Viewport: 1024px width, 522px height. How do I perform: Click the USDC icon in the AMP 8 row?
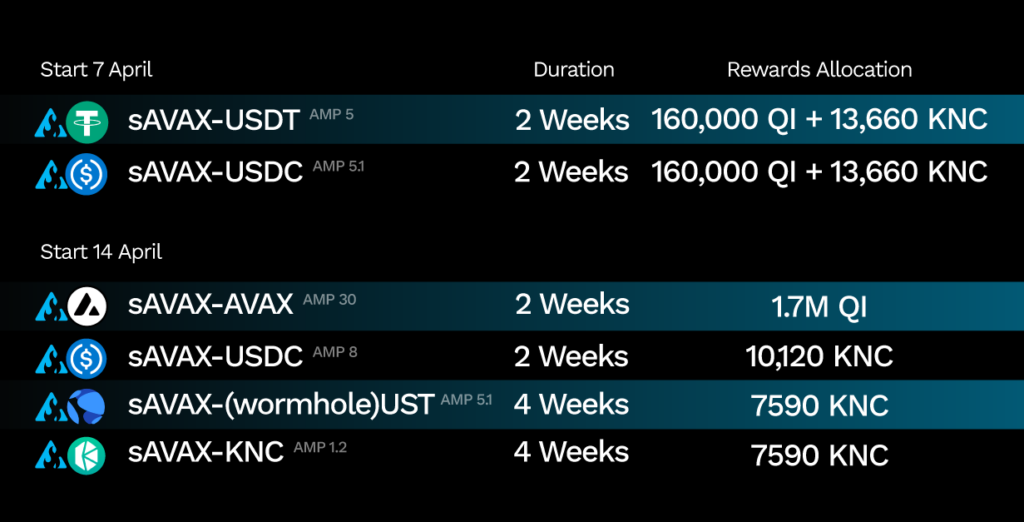tap(86, 358)
